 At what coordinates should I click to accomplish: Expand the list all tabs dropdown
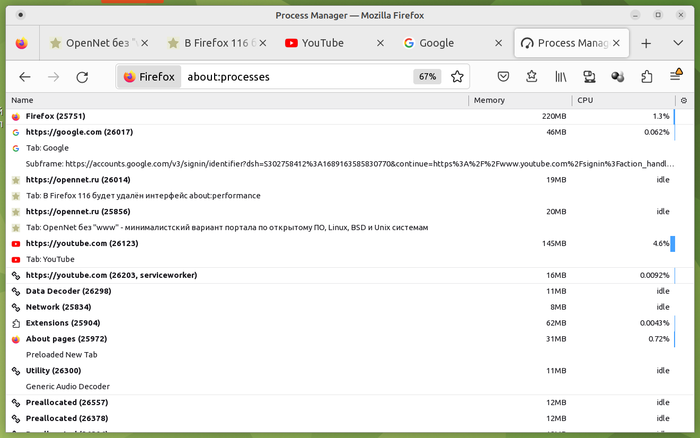point(676,44)
